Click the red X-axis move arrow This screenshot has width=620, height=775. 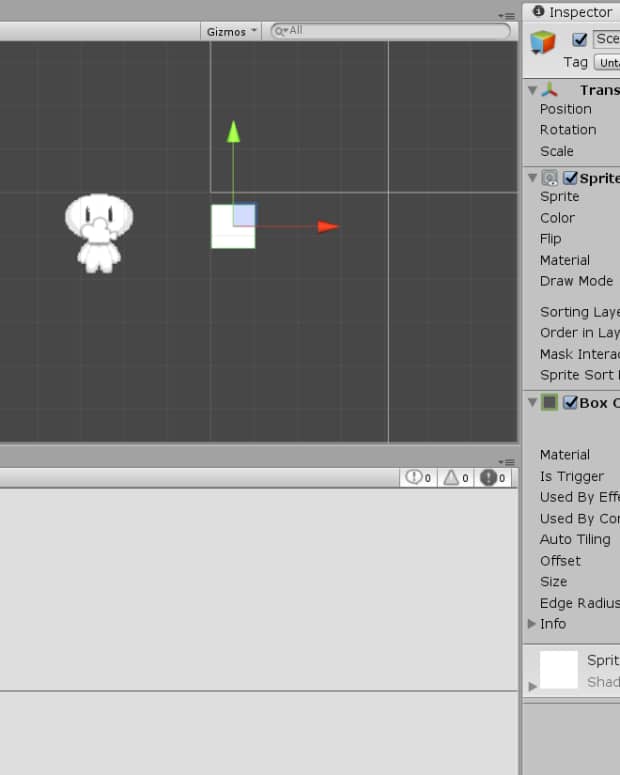[327, 227]
